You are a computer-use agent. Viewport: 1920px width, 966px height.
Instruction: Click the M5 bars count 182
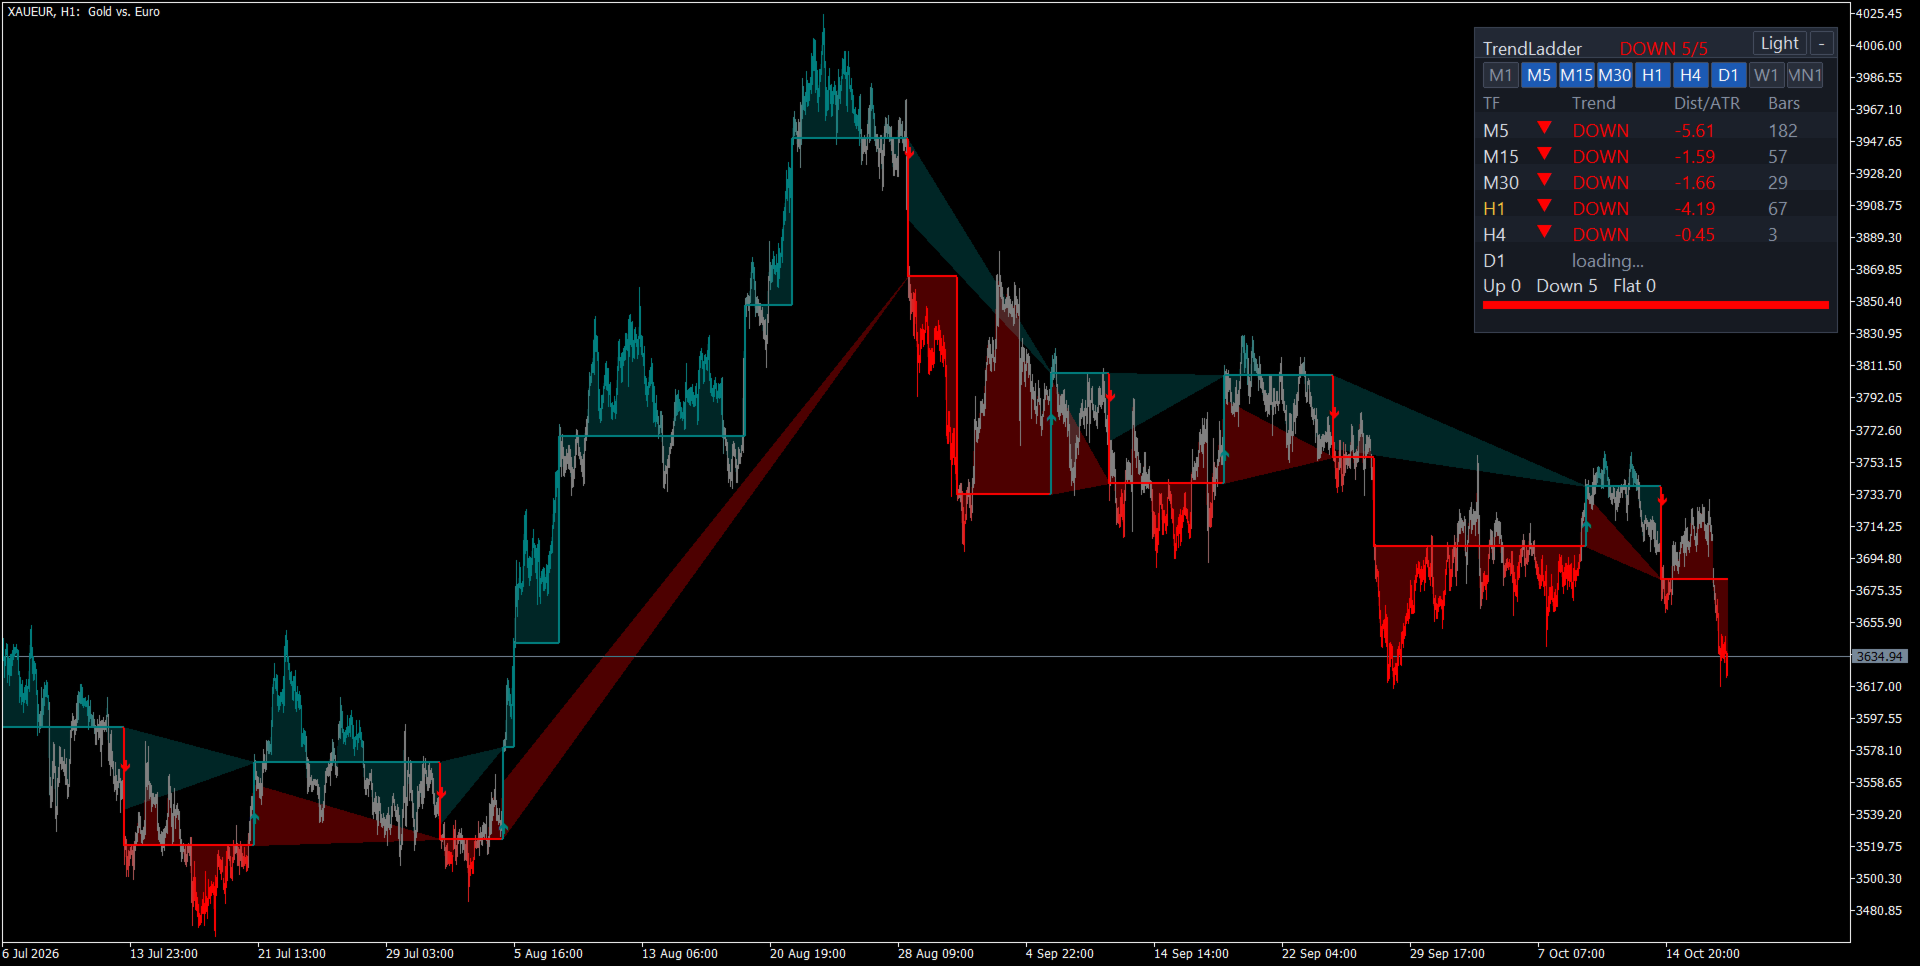1783,131
